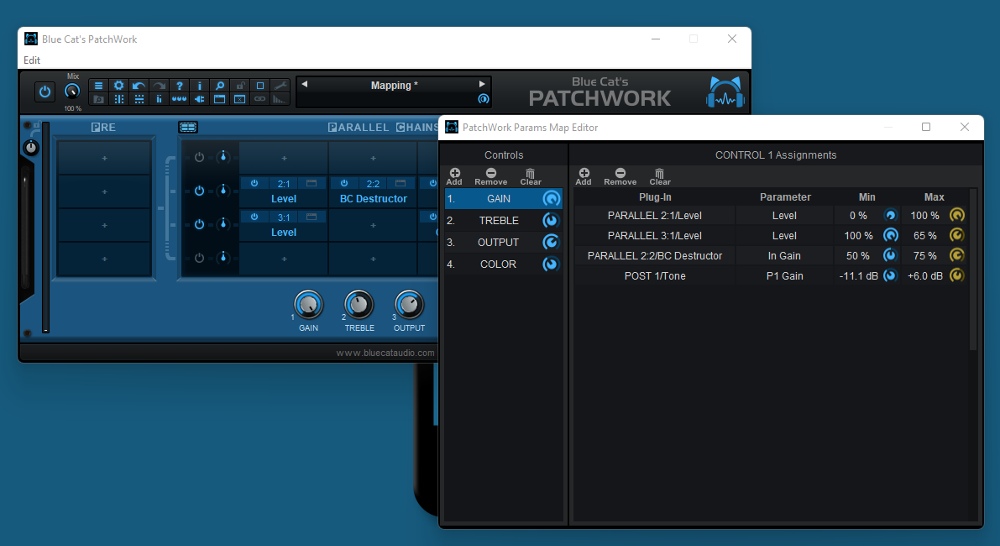Image resolution: width=1000 pixels, height=546 pixels.
Task: Adjust the first parallel chain gain knob
Action: (x=223, y=156)
